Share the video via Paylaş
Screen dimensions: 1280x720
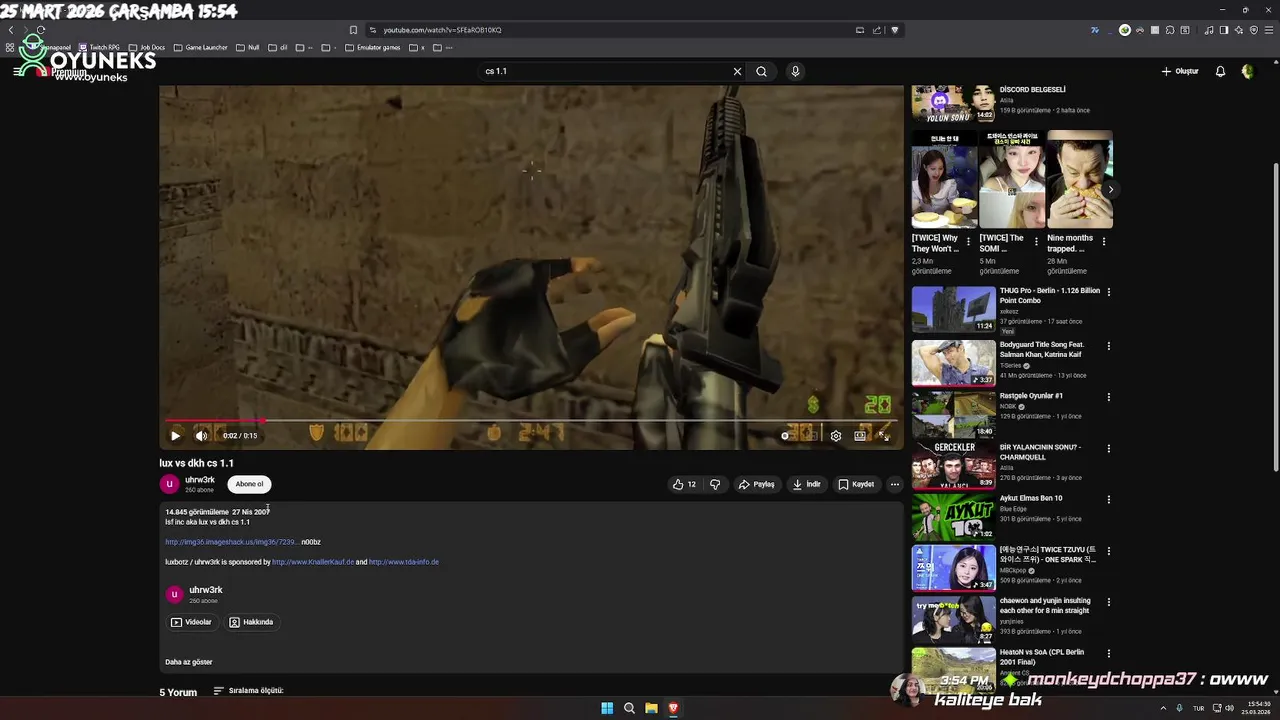coord(756,484)
